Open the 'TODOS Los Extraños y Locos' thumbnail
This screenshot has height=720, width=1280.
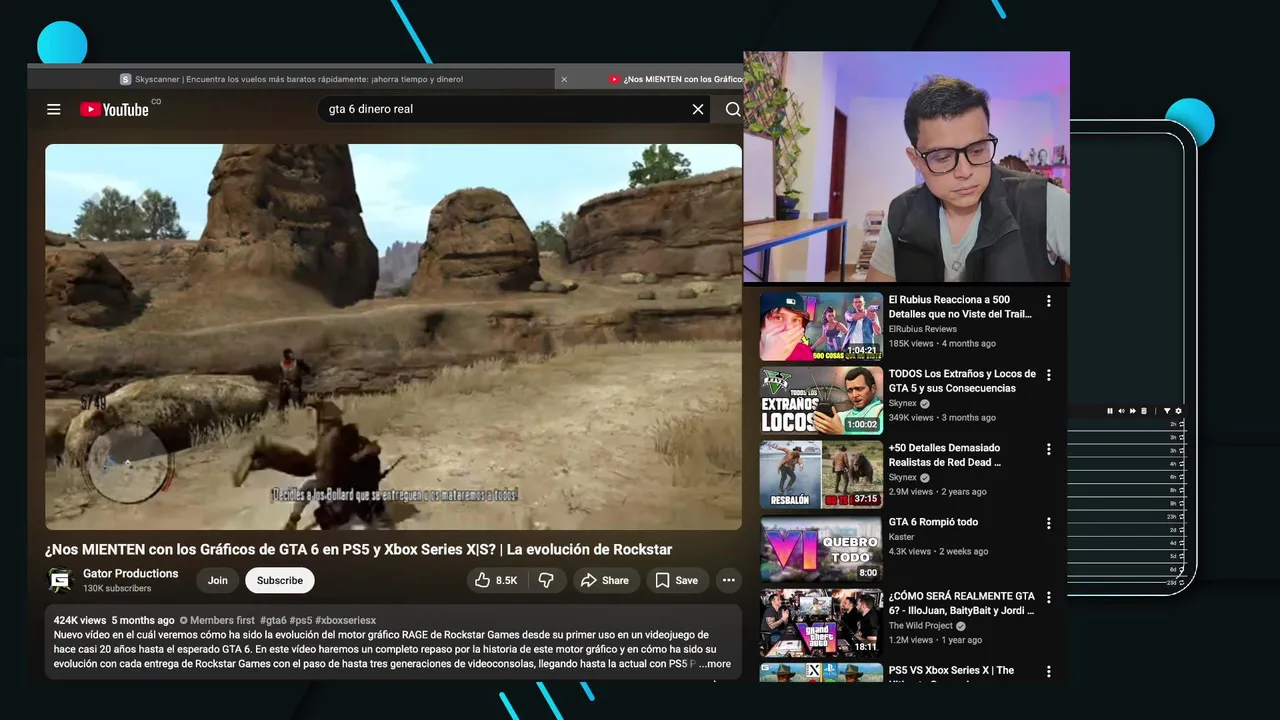821,400
